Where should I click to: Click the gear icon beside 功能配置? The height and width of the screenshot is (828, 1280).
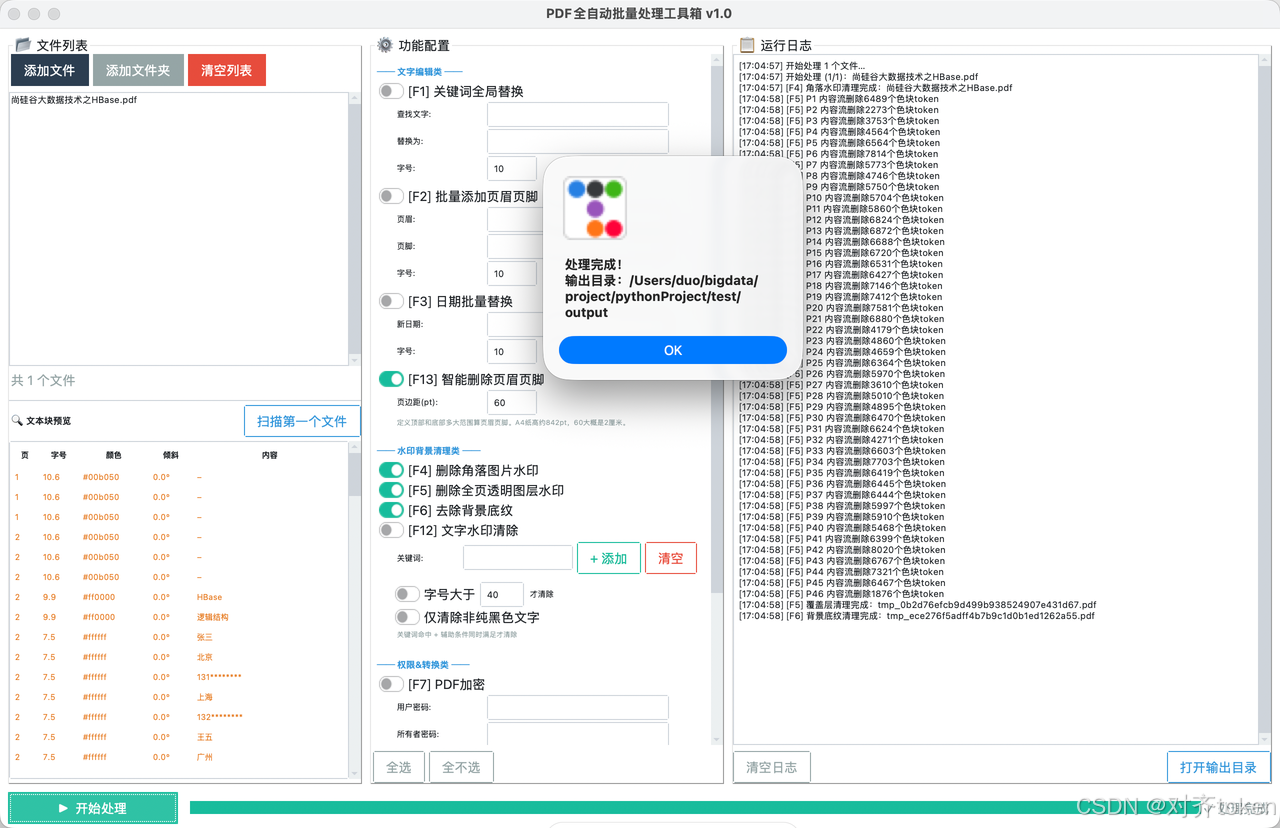click(x=385, y=45)
